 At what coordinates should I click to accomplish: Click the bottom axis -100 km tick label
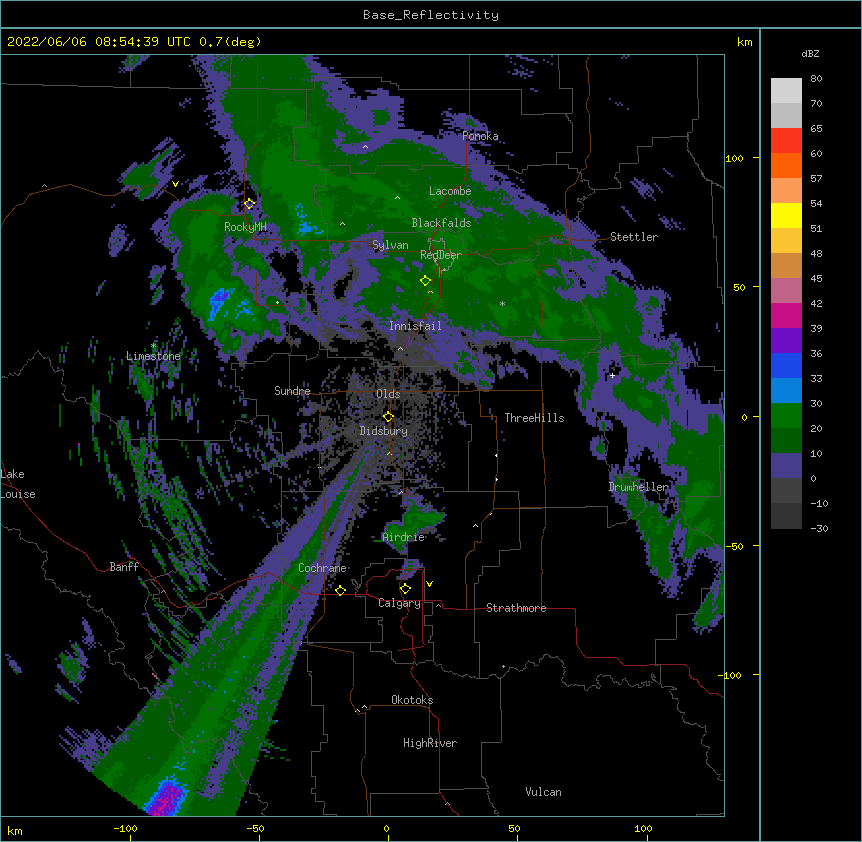pos(125,828)
